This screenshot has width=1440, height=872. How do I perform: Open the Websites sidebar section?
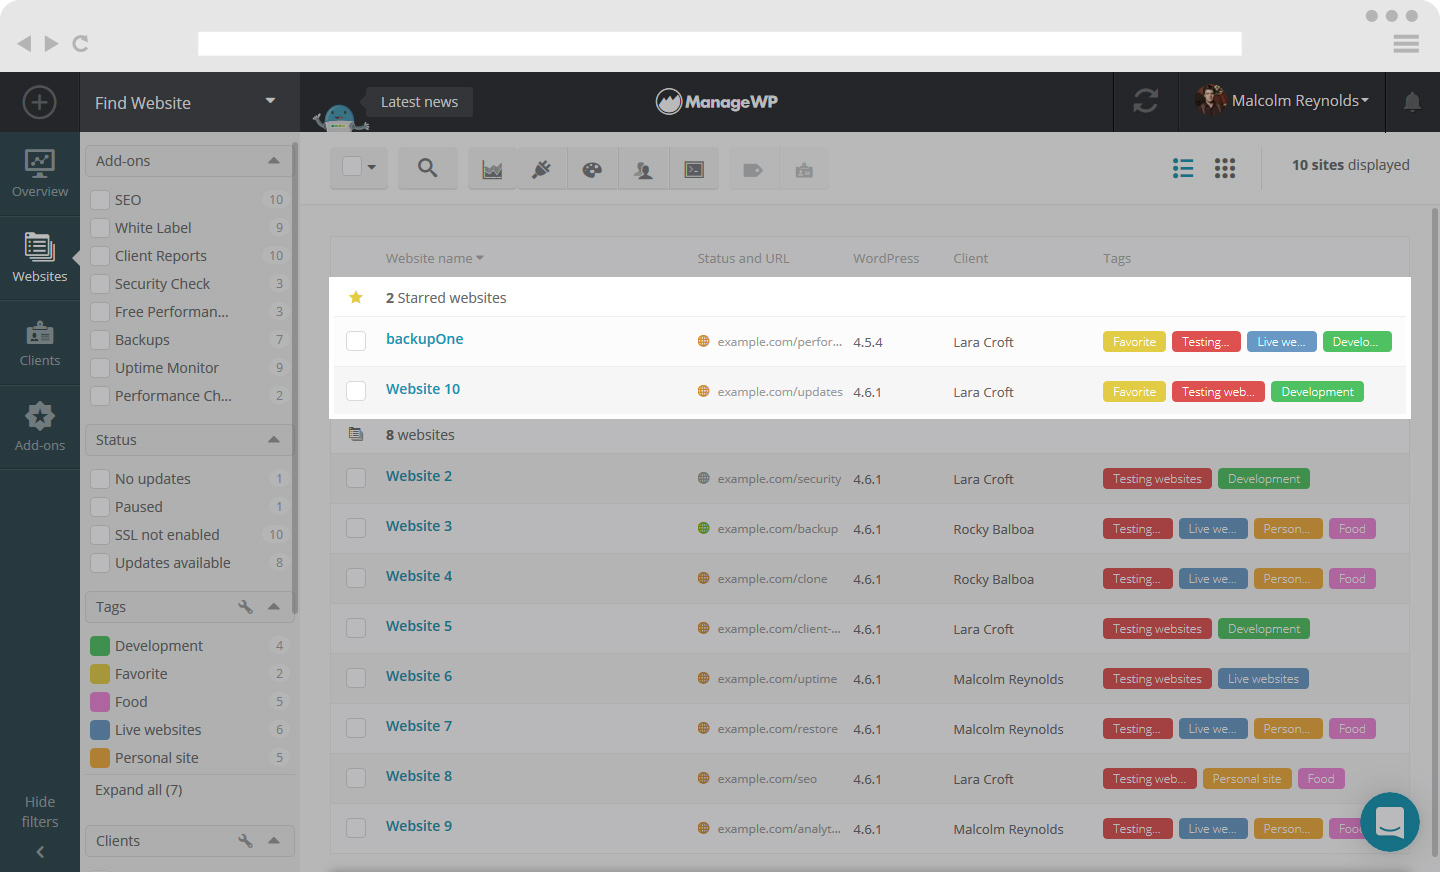click(40, 258)
